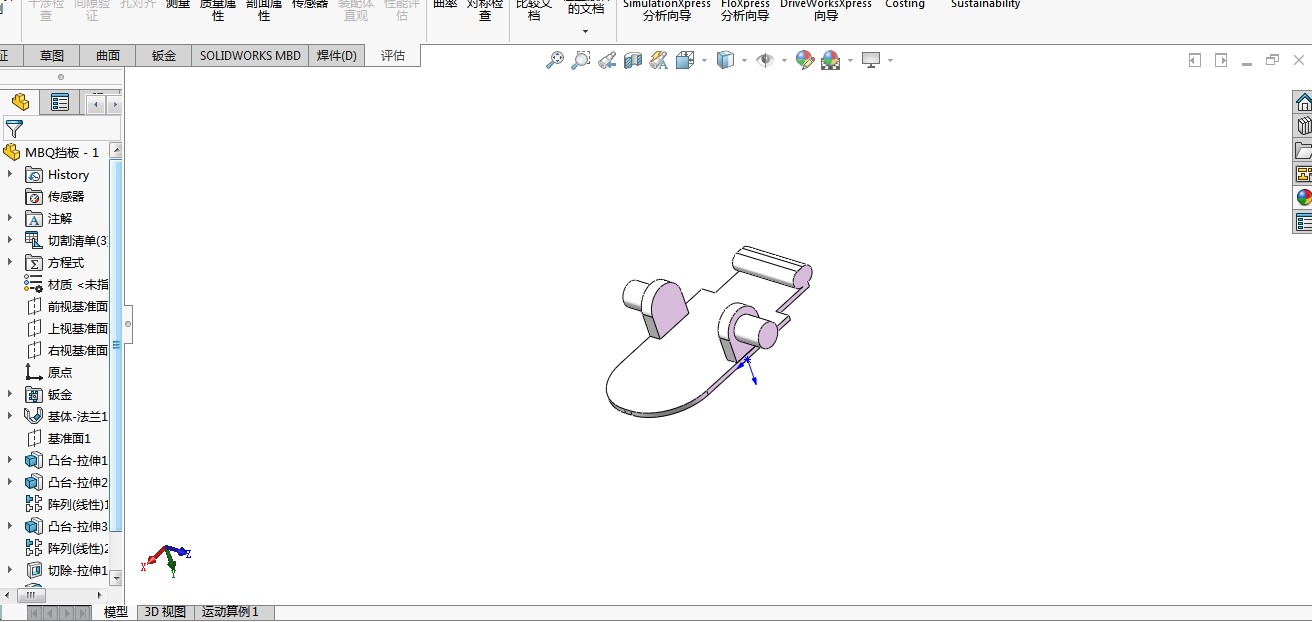Switch to the 3D 视图 bottom tab
The image size is (1312, 622).
pos(165,612)
